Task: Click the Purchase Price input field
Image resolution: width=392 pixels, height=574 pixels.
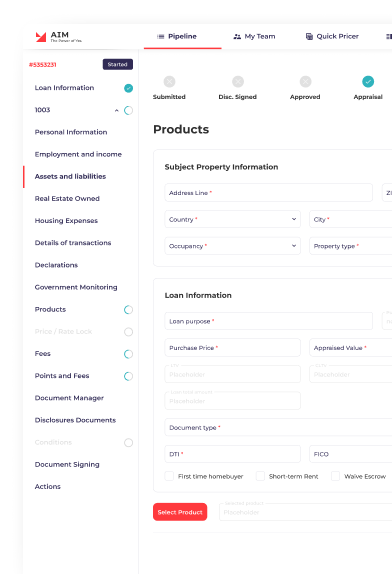Action: (x=232, y=348)
